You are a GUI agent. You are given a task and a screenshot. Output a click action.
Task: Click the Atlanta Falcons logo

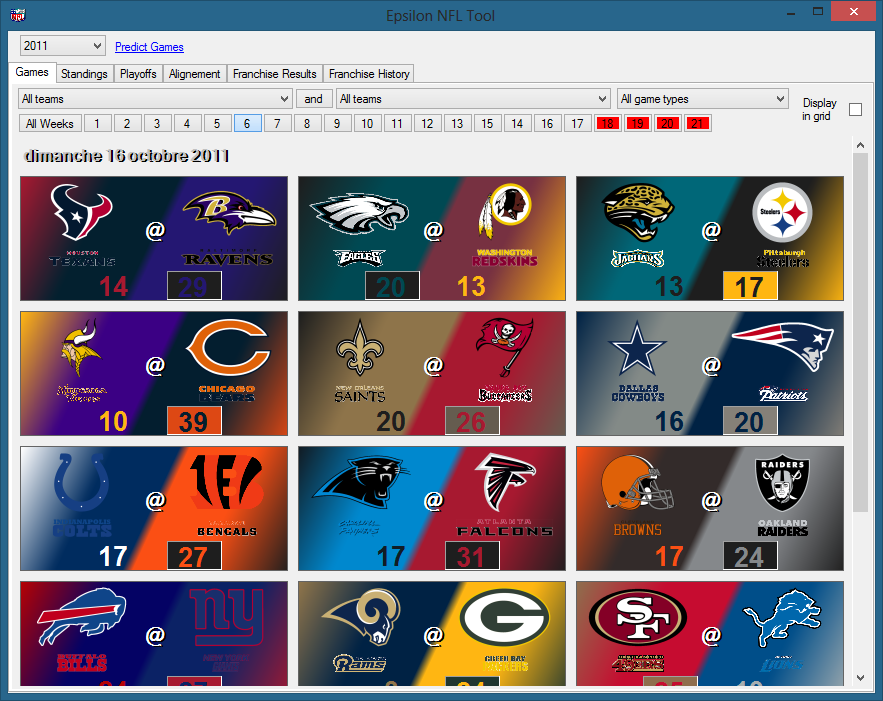tap(505, 482)
